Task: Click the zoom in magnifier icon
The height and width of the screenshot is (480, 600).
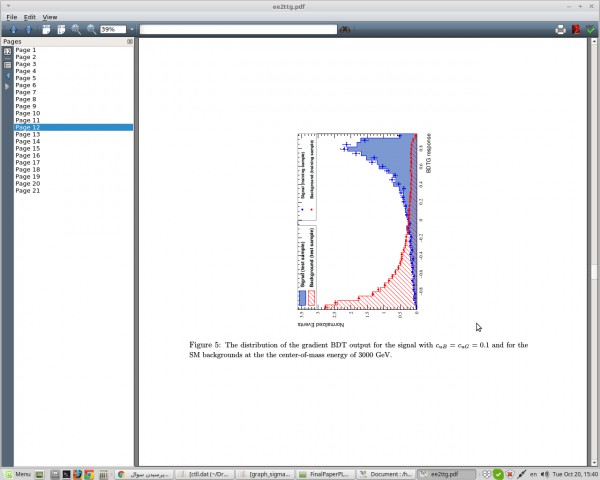Action: click(76, 30)
